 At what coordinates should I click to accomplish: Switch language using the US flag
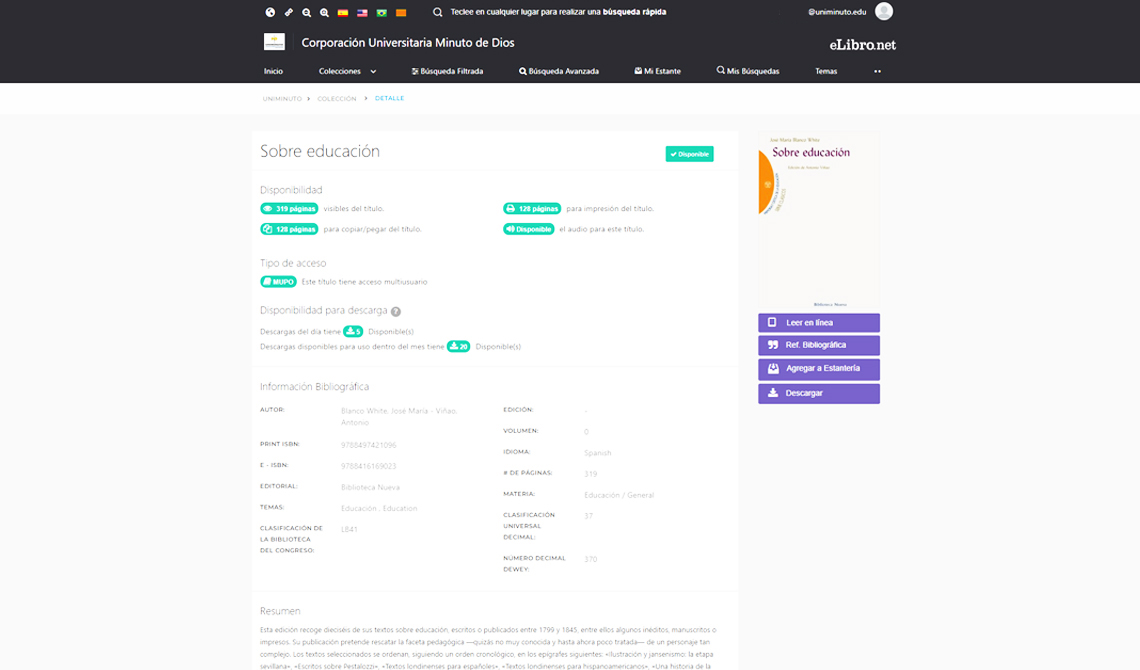(x=362, y=12)
